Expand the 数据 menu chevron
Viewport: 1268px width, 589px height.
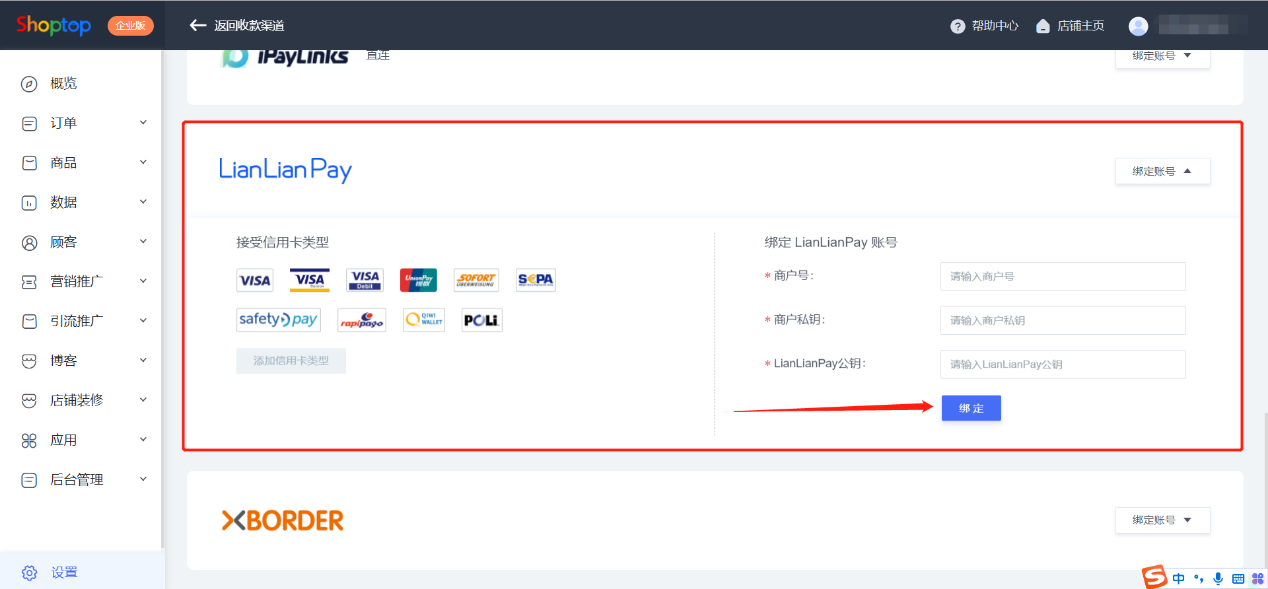143,202
